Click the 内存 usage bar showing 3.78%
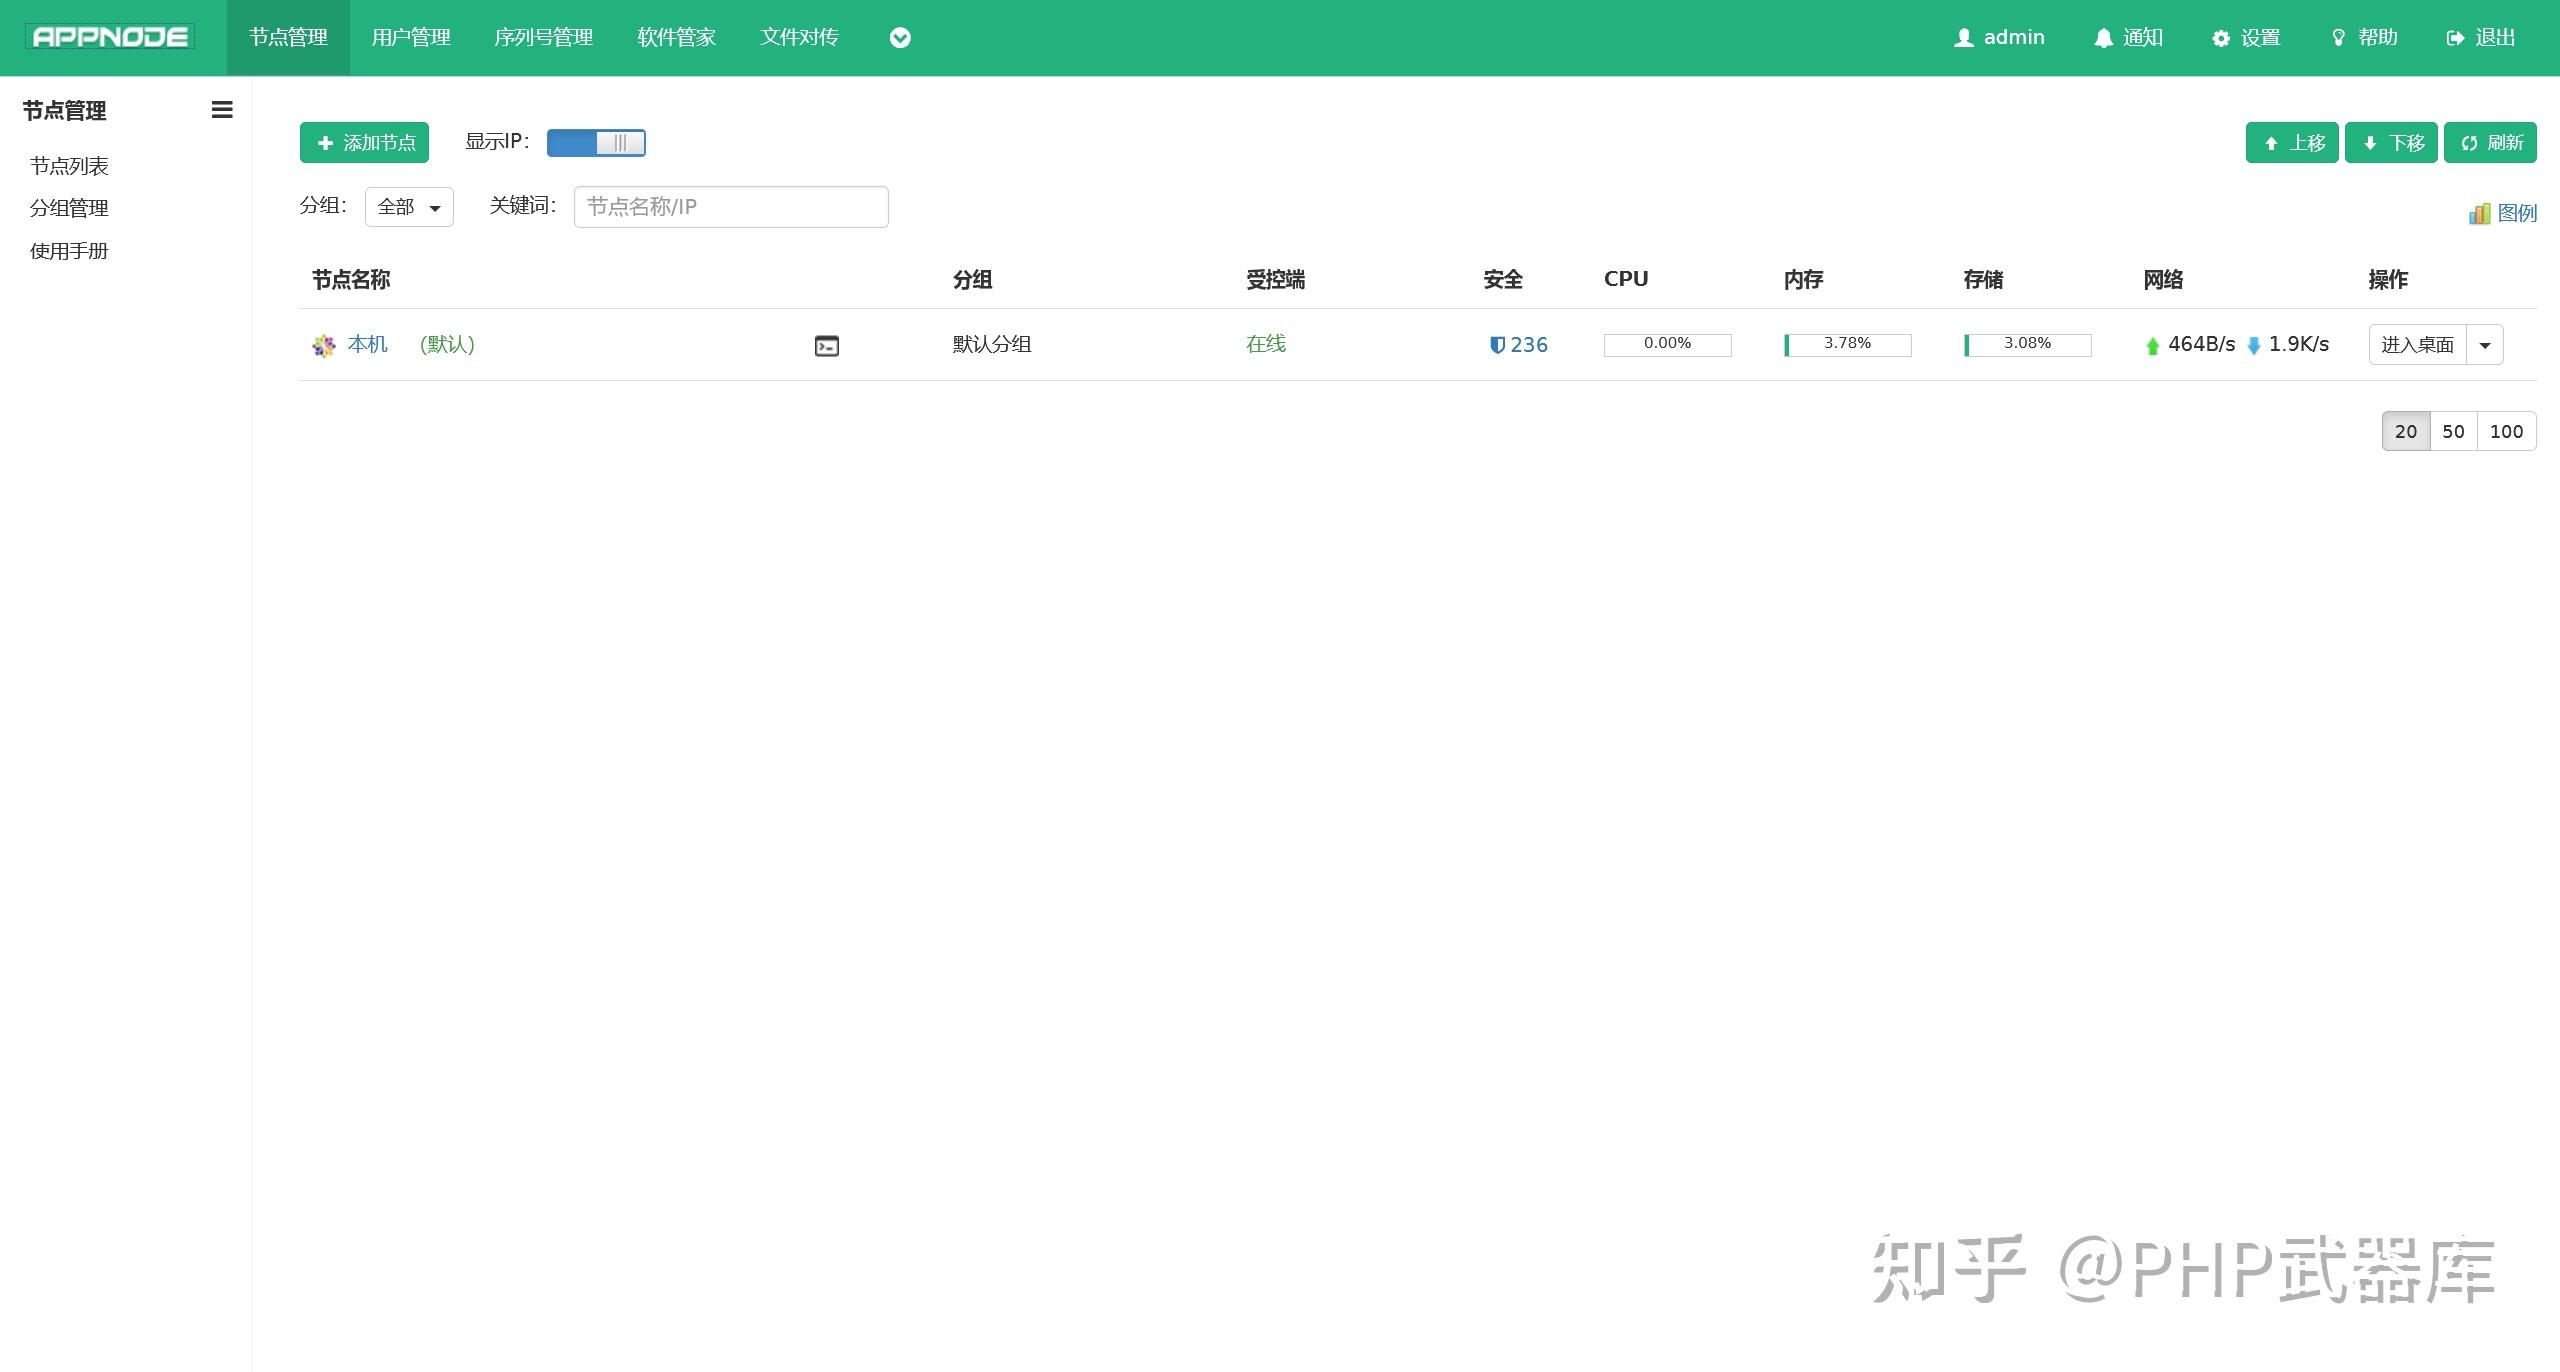The image size is (2560, 1372). tap(1845, 344)
